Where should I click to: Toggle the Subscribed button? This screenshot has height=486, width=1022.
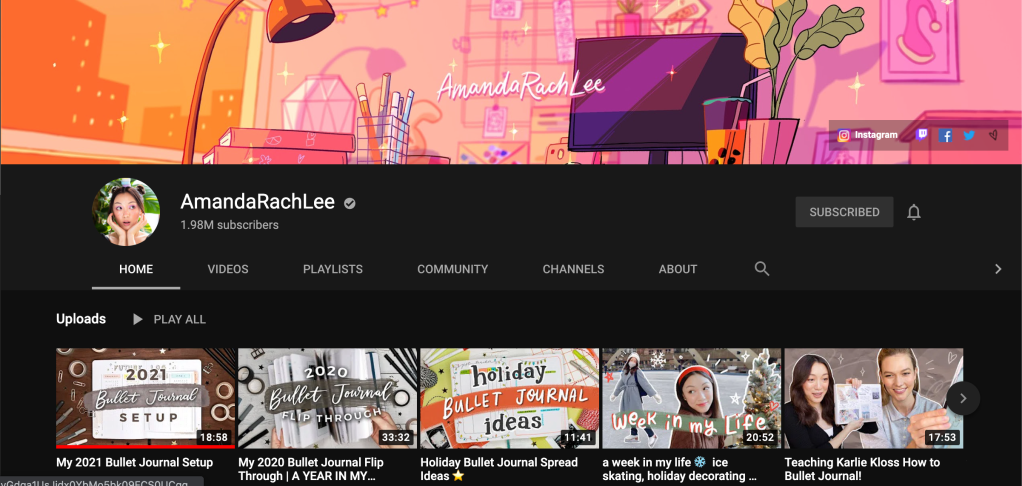coord(844,212)
